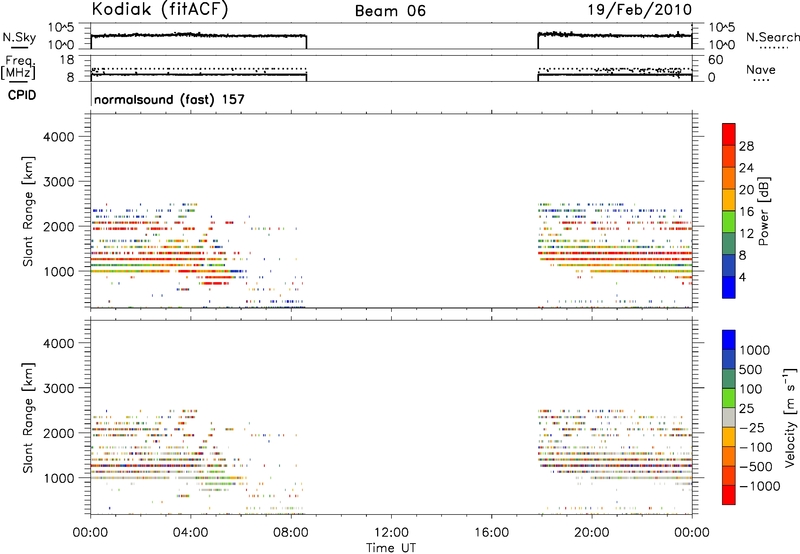Click the '12' power colorbar tick label
This screenshot has width=800, height=554.
746,234
